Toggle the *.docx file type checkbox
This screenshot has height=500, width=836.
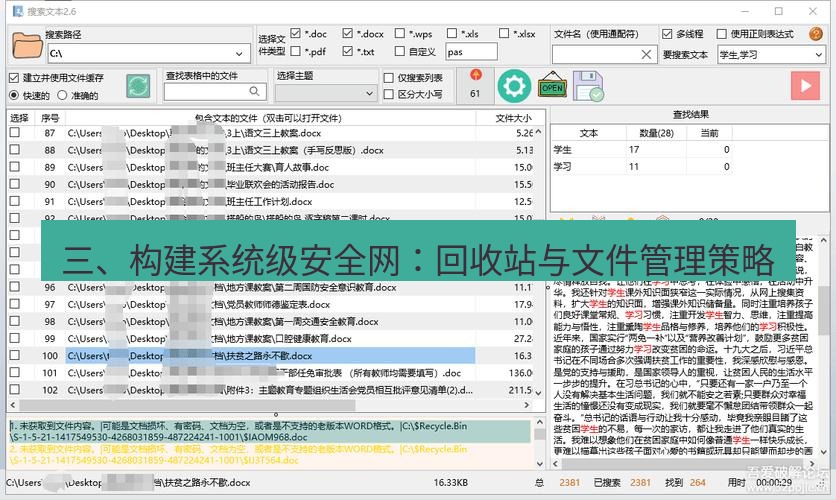348,34
